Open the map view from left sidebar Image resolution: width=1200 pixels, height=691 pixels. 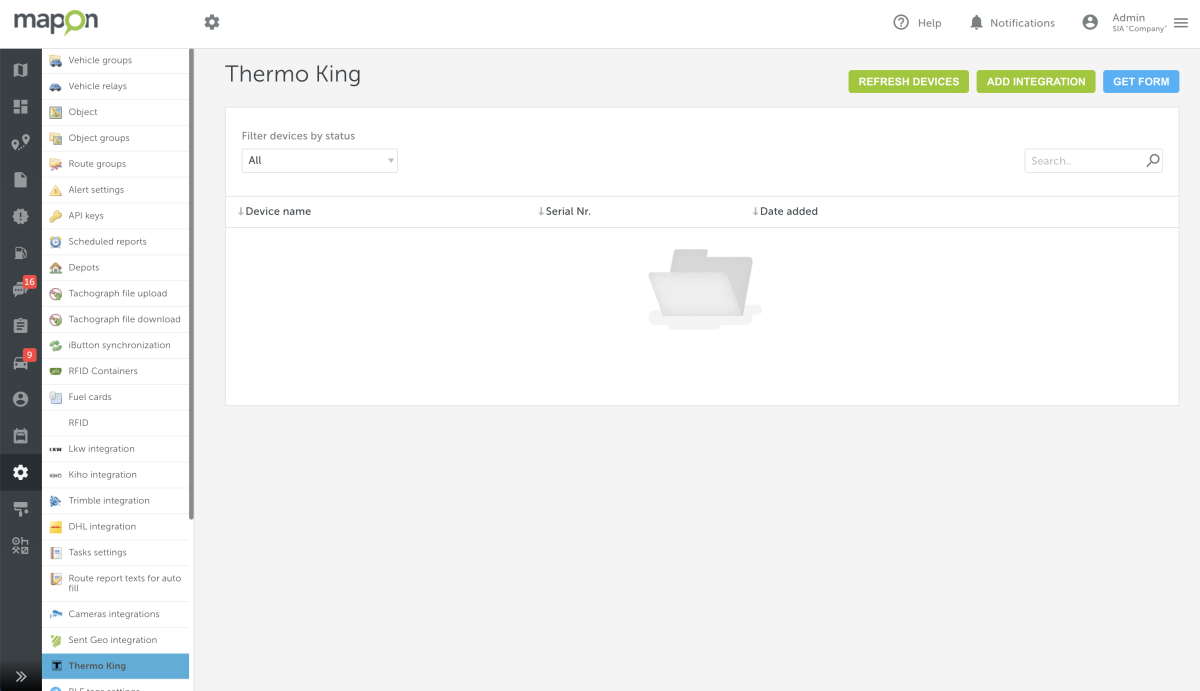click(x=20, y=70)
